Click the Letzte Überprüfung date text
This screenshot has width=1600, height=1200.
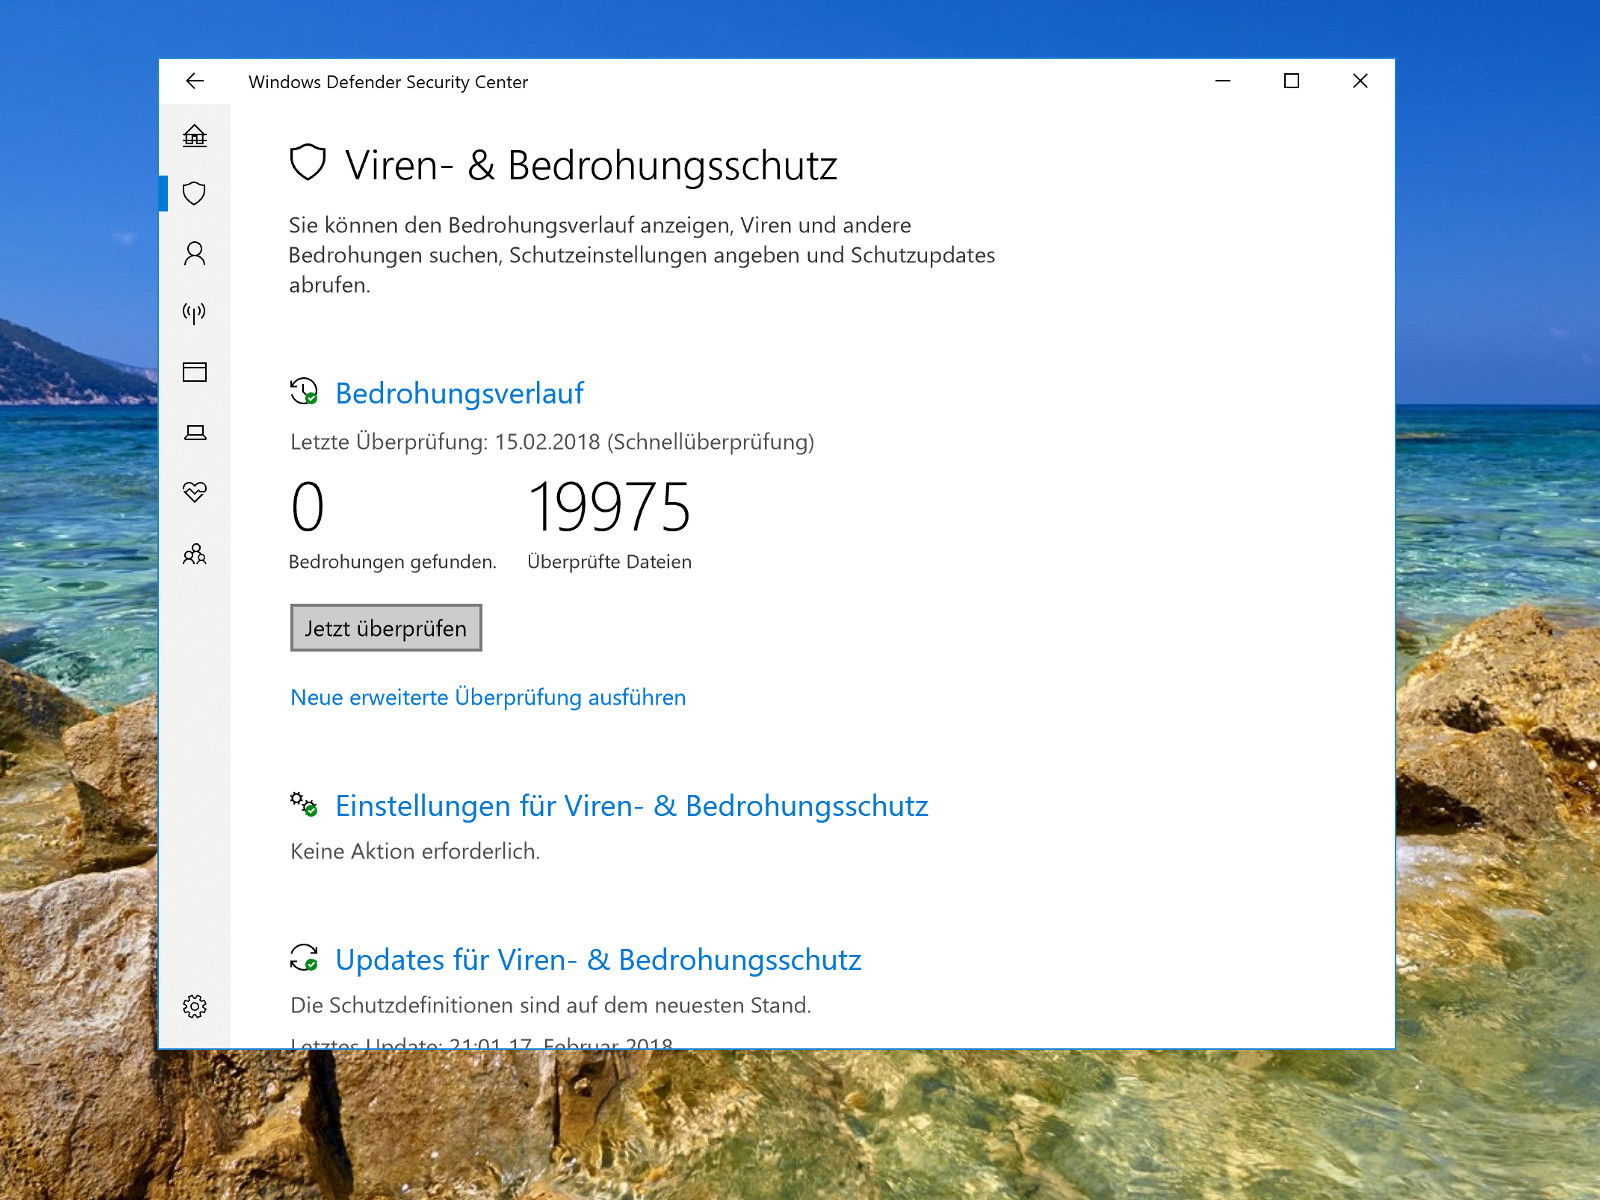[x=552, y=442]
